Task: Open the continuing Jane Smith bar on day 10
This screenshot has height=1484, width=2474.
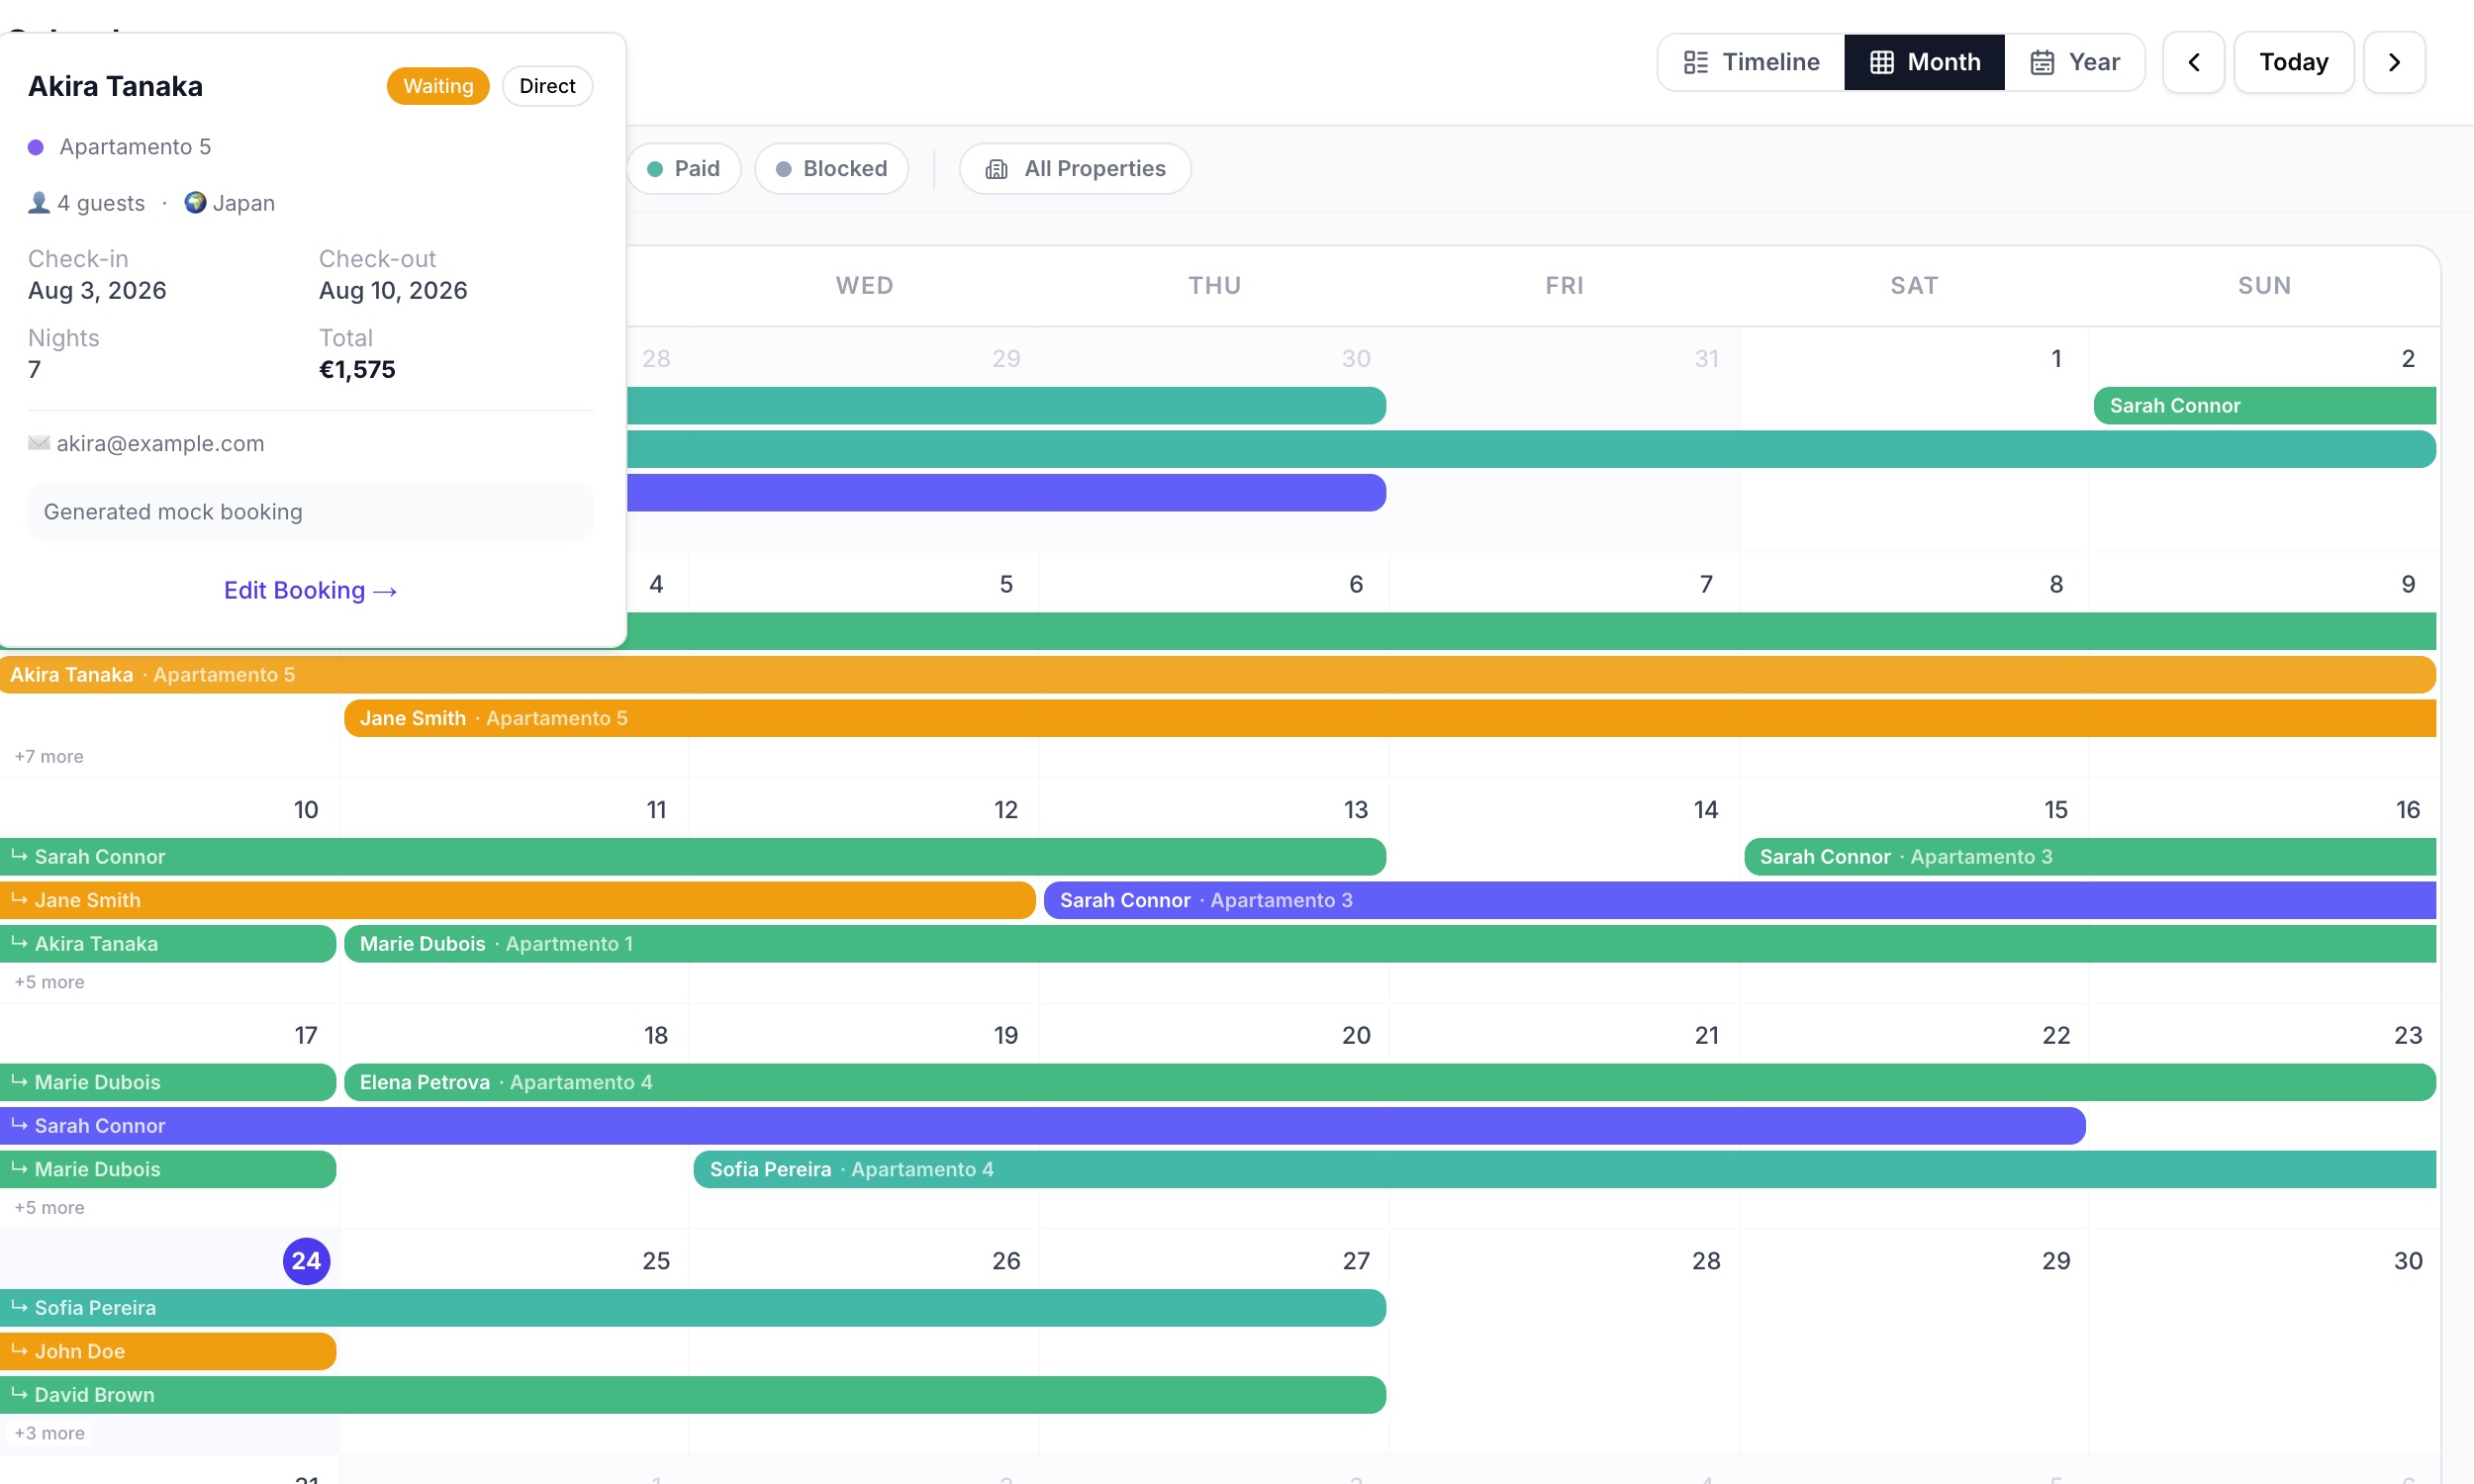Action: click(x=518, y=900)
